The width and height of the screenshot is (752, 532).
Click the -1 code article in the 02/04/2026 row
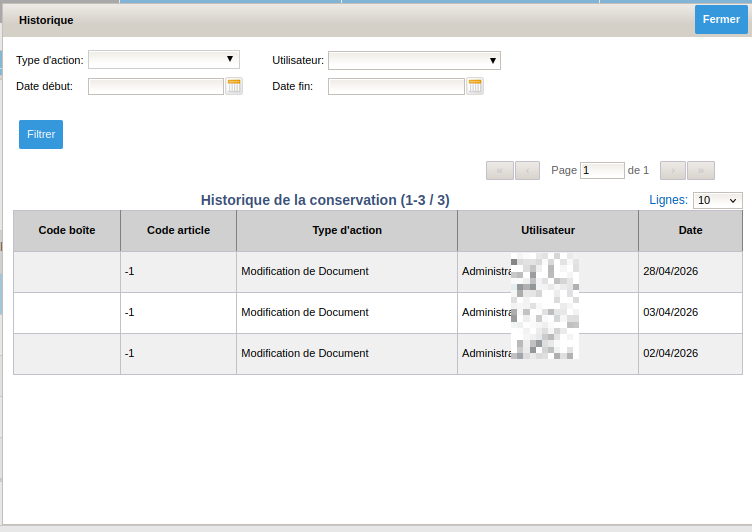coord(129,354)
